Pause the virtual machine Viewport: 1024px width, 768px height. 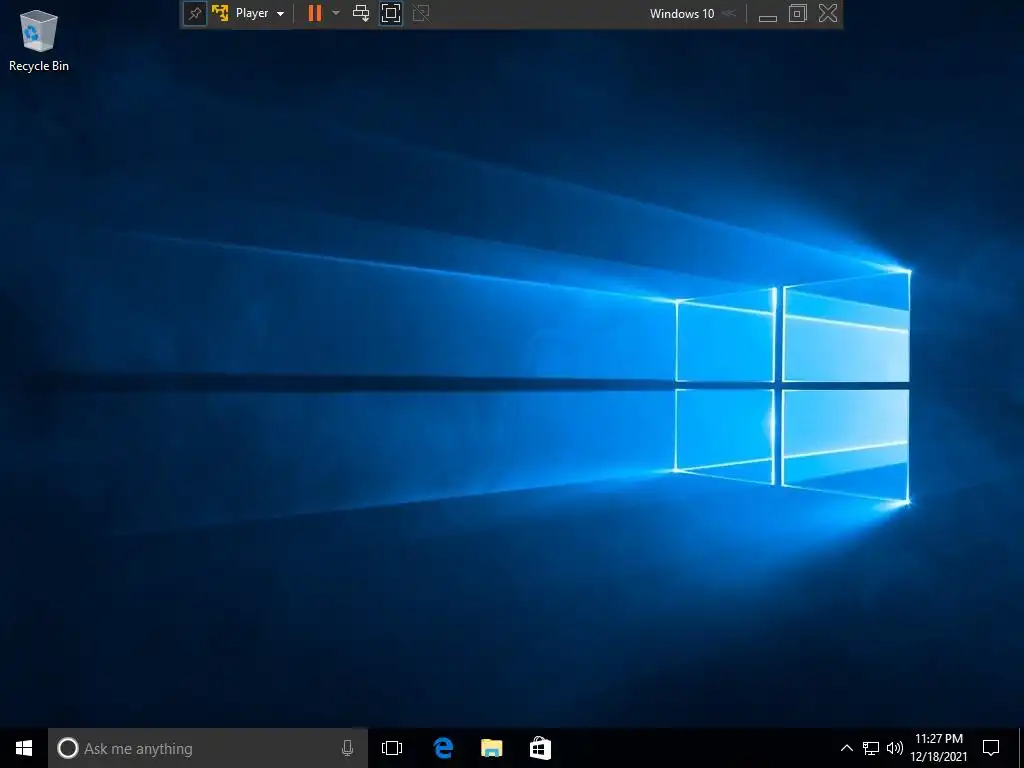tap(315, 13)
